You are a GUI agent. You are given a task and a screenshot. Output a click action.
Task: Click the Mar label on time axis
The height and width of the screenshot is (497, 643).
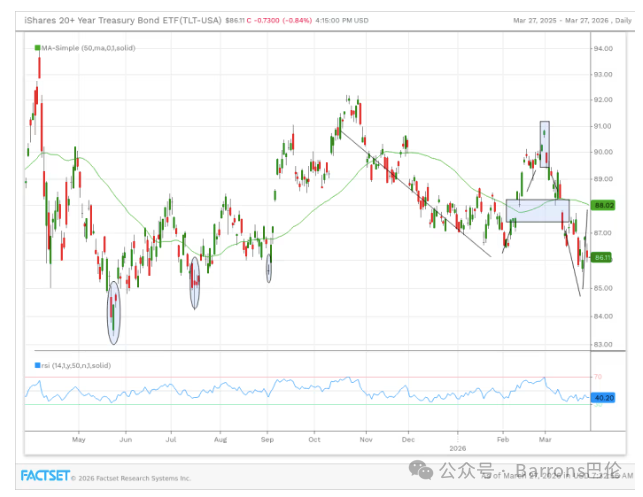tap(545, 440)
